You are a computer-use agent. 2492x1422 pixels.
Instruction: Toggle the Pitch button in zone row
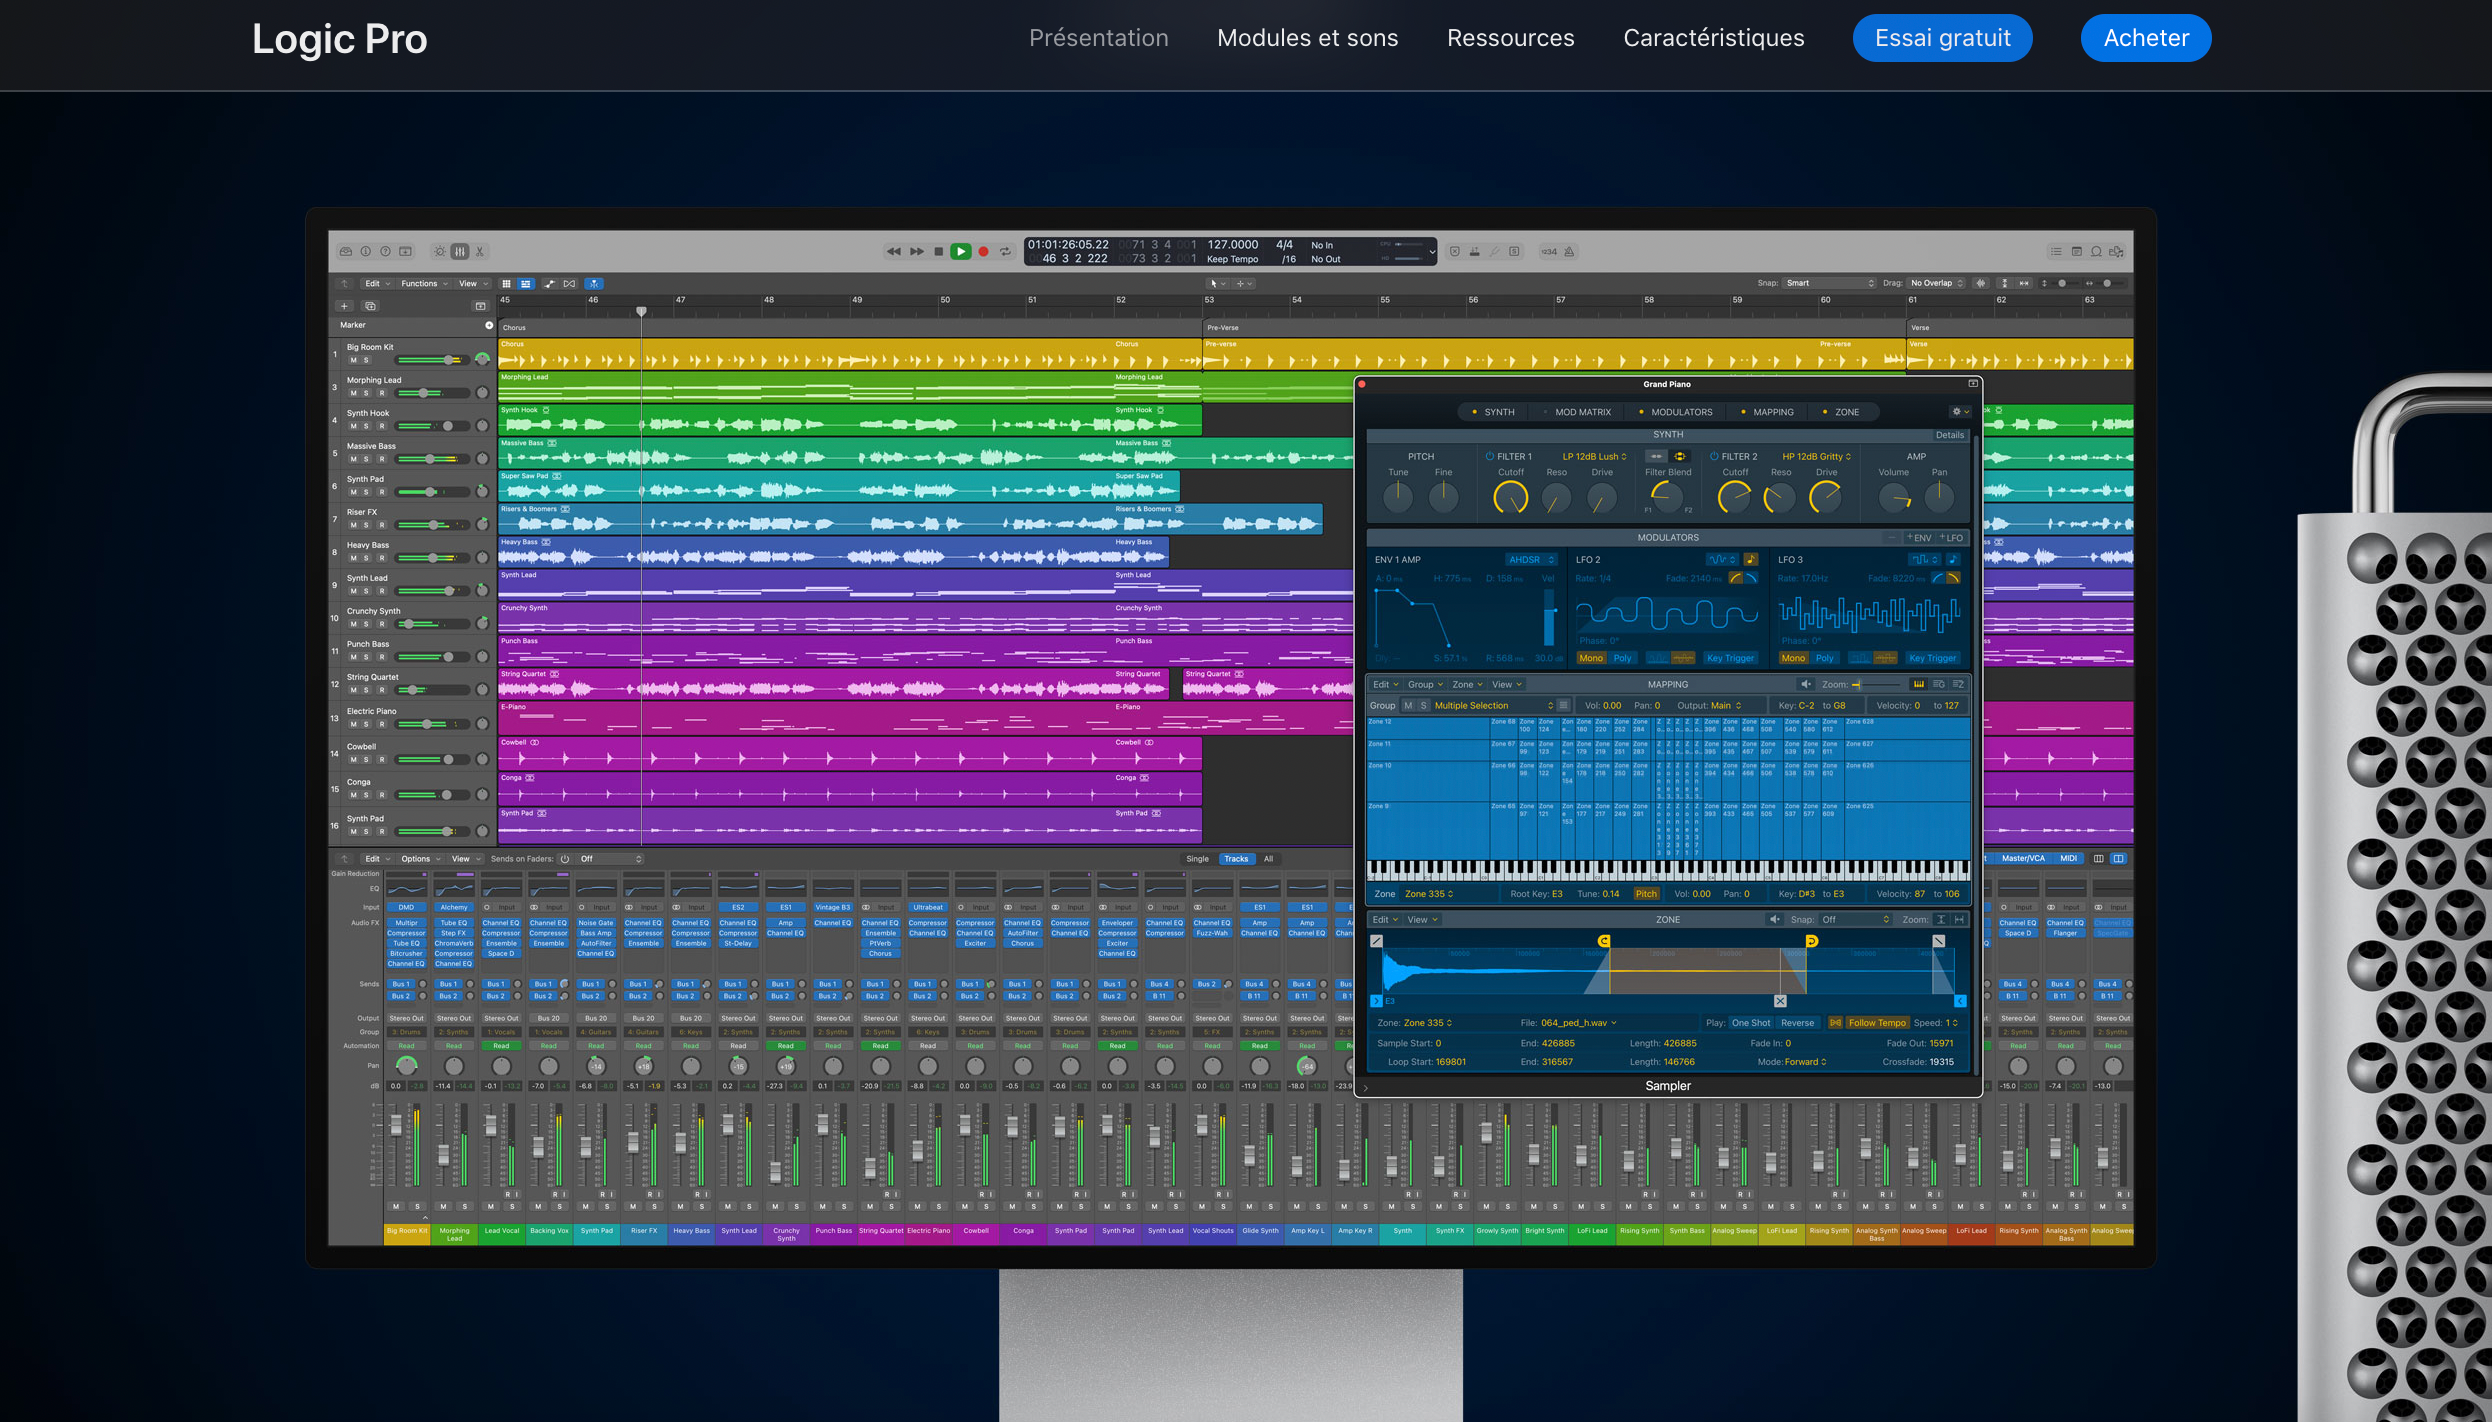1646,894
